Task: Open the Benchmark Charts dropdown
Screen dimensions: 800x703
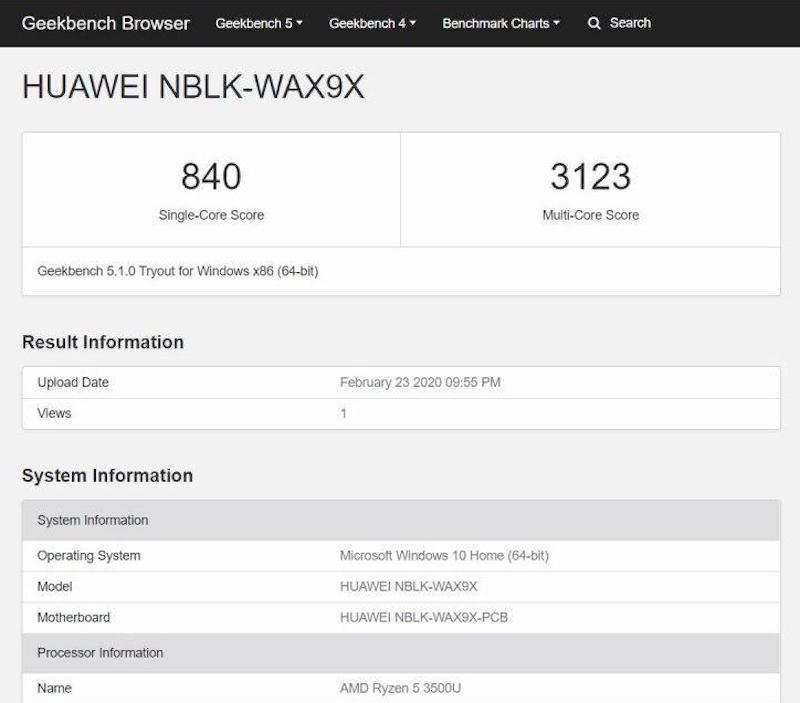Action: point(501,23)
